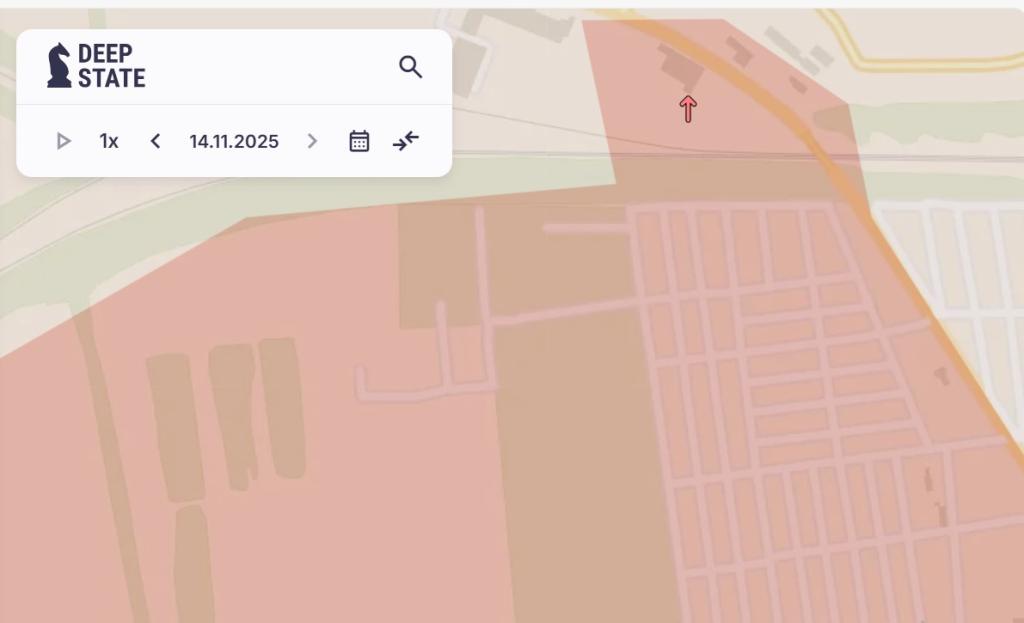Click the DEEP STATE title text
The height and width of the screenshot is (623, 1024).
pos(112,65)
